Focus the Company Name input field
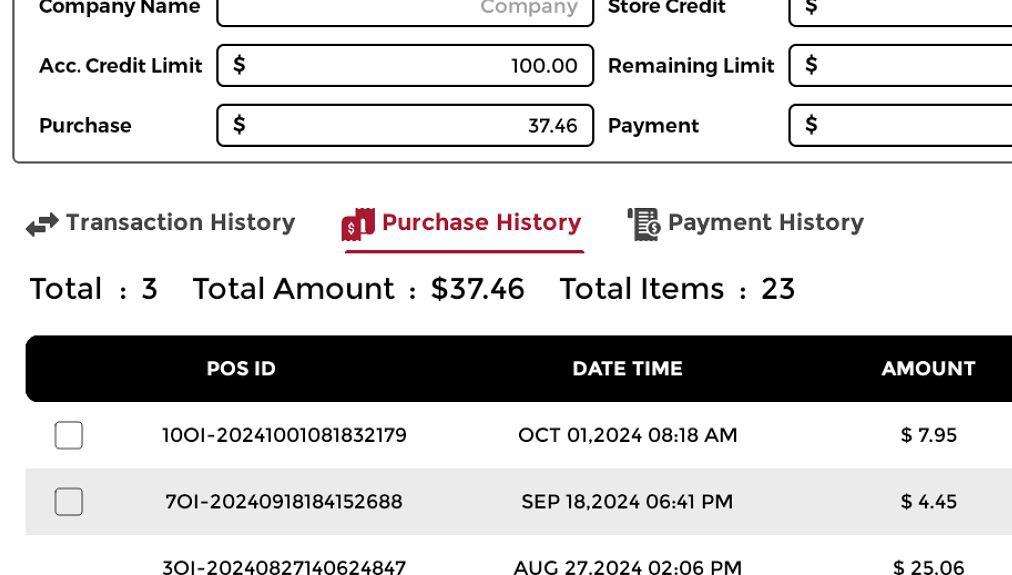This screenshot has width=1012, height=575. pyautogui.click(x=405, y=8)
